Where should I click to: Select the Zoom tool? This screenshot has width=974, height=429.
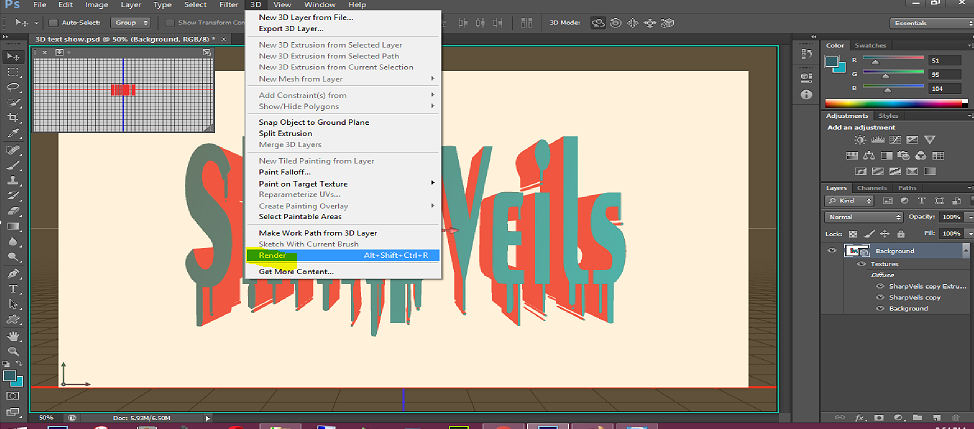point(12,351)
